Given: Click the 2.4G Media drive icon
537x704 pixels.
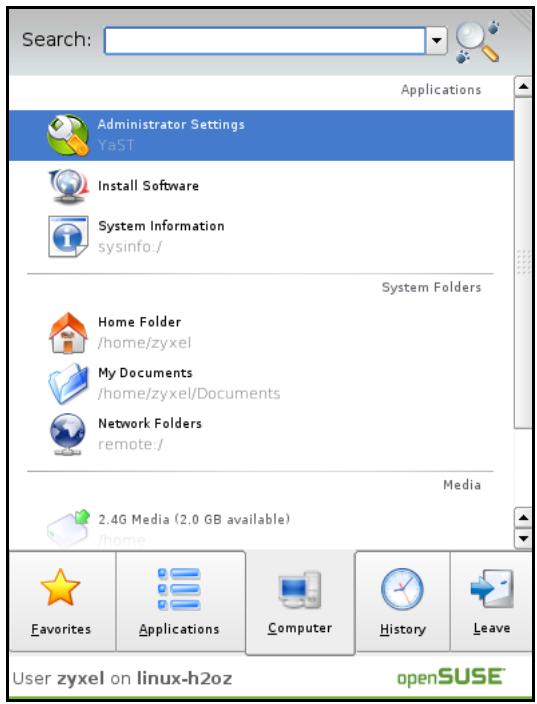Looking at the screenshot, I should click(68, 527).
